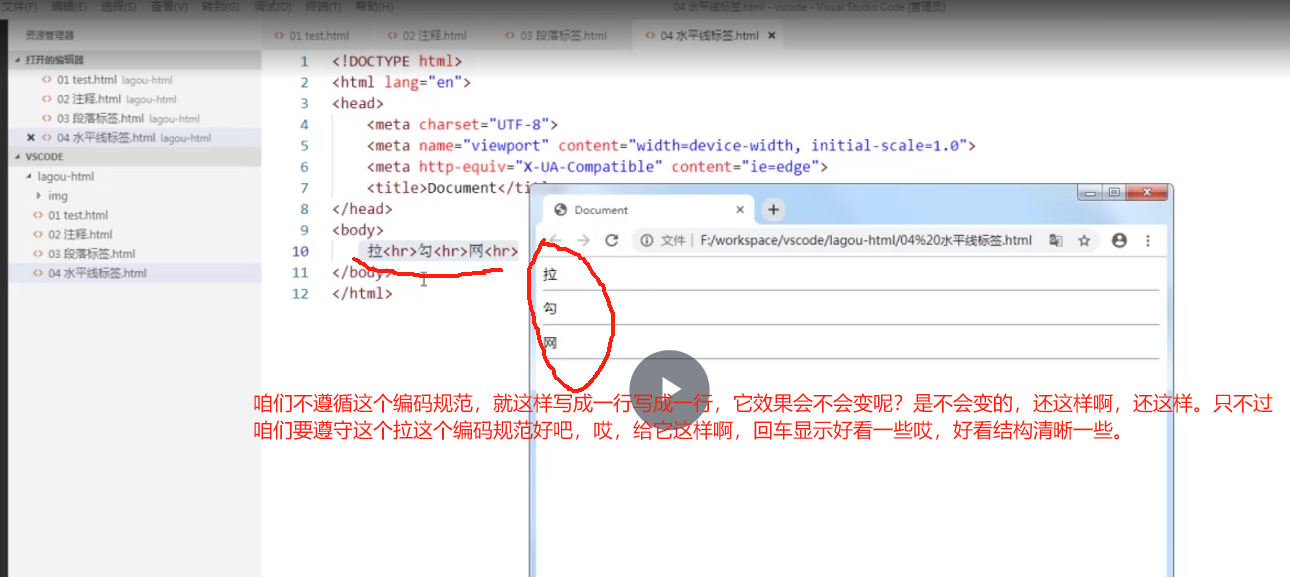This screenshot has width=1290, height=577.
Task: Click the browser profile avatar icon
Action: coord(1119,240)
